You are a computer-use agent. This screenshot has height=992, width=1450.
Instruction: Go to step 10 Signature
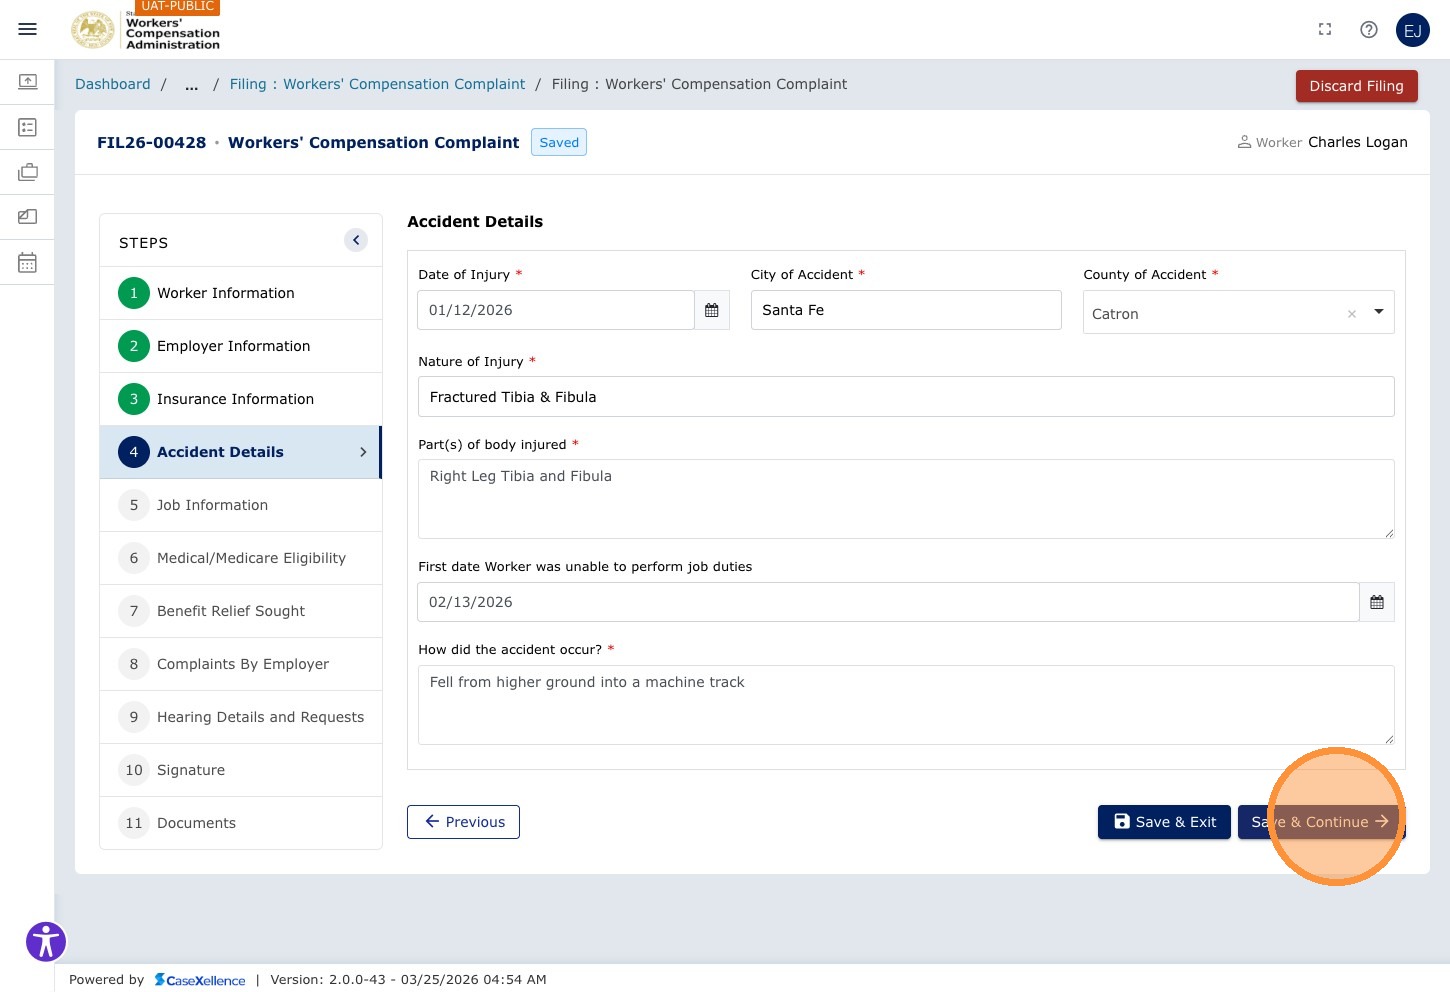click(241, 770)
